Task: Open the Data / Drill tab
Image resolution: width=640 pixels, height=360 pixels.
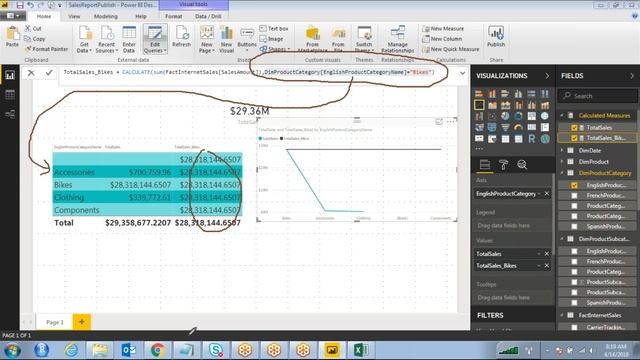Action: [208, 16]
